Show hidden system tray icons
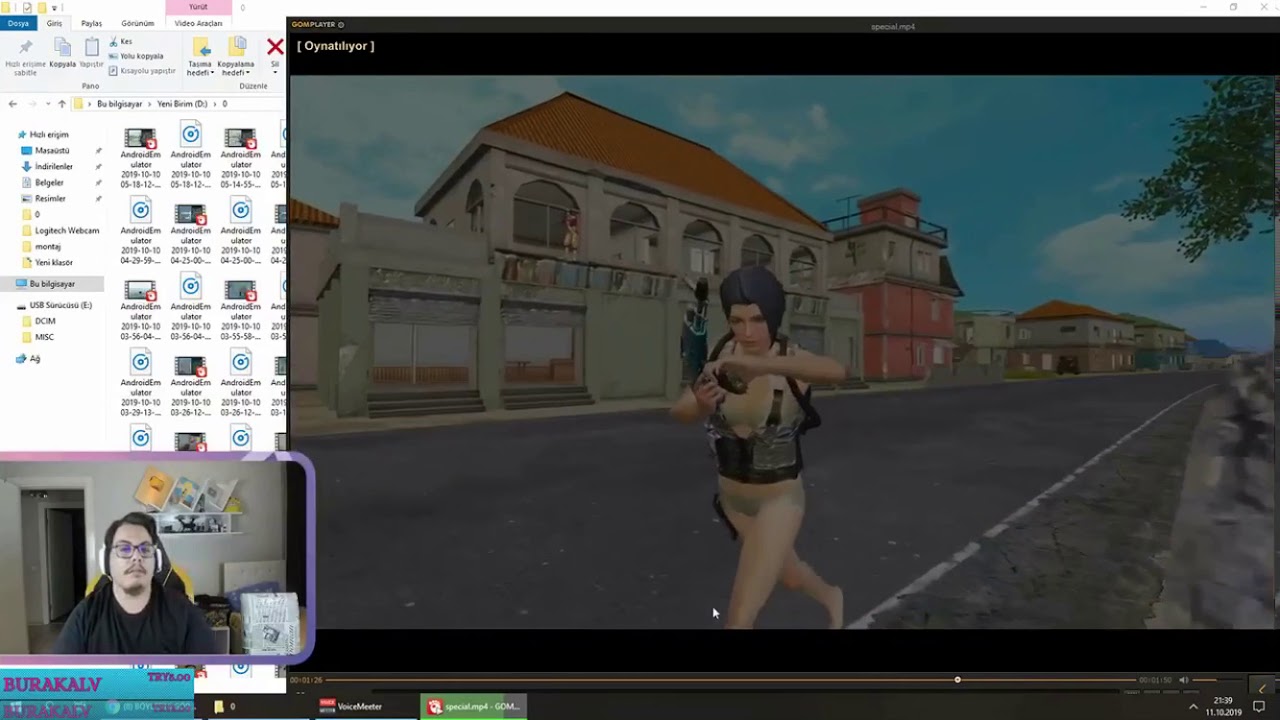This screenshot has width=1280, height=720. 1192,707
